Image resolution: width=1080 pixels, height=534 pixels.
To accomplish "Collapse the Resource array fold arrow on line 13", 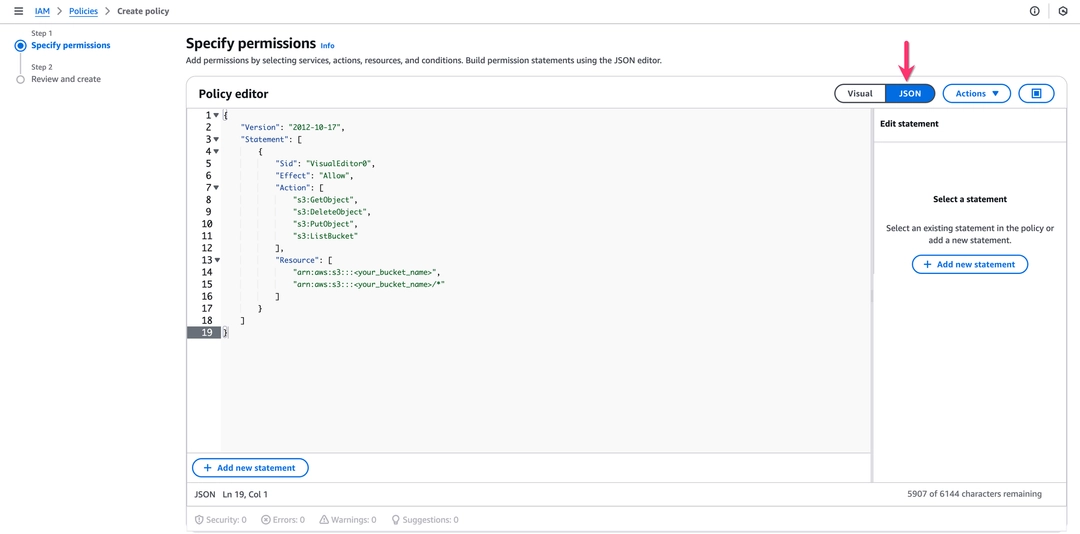I will [216, 260].
